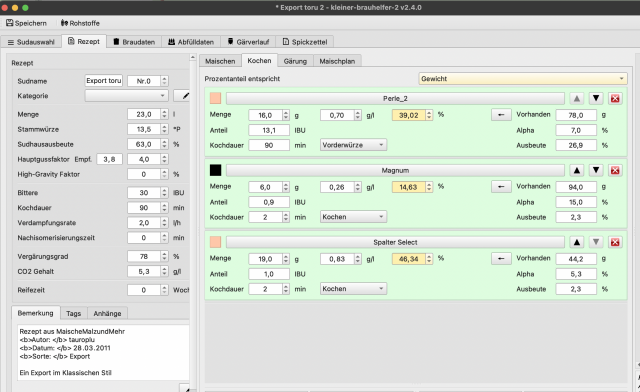Adjust the Stammwürze stepper arrows

[164, 129]
